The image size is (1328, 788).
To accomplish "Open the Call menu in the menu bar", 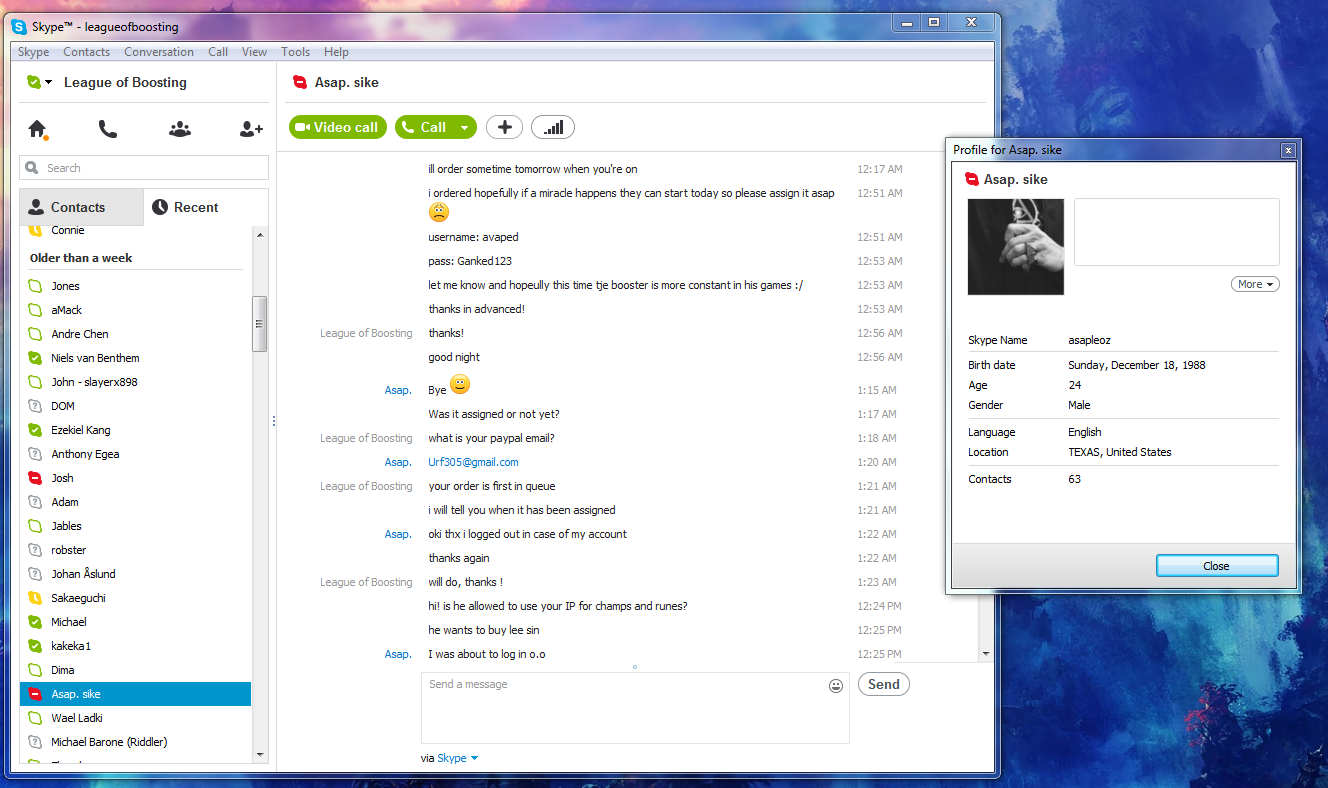I will pos(218,52).
